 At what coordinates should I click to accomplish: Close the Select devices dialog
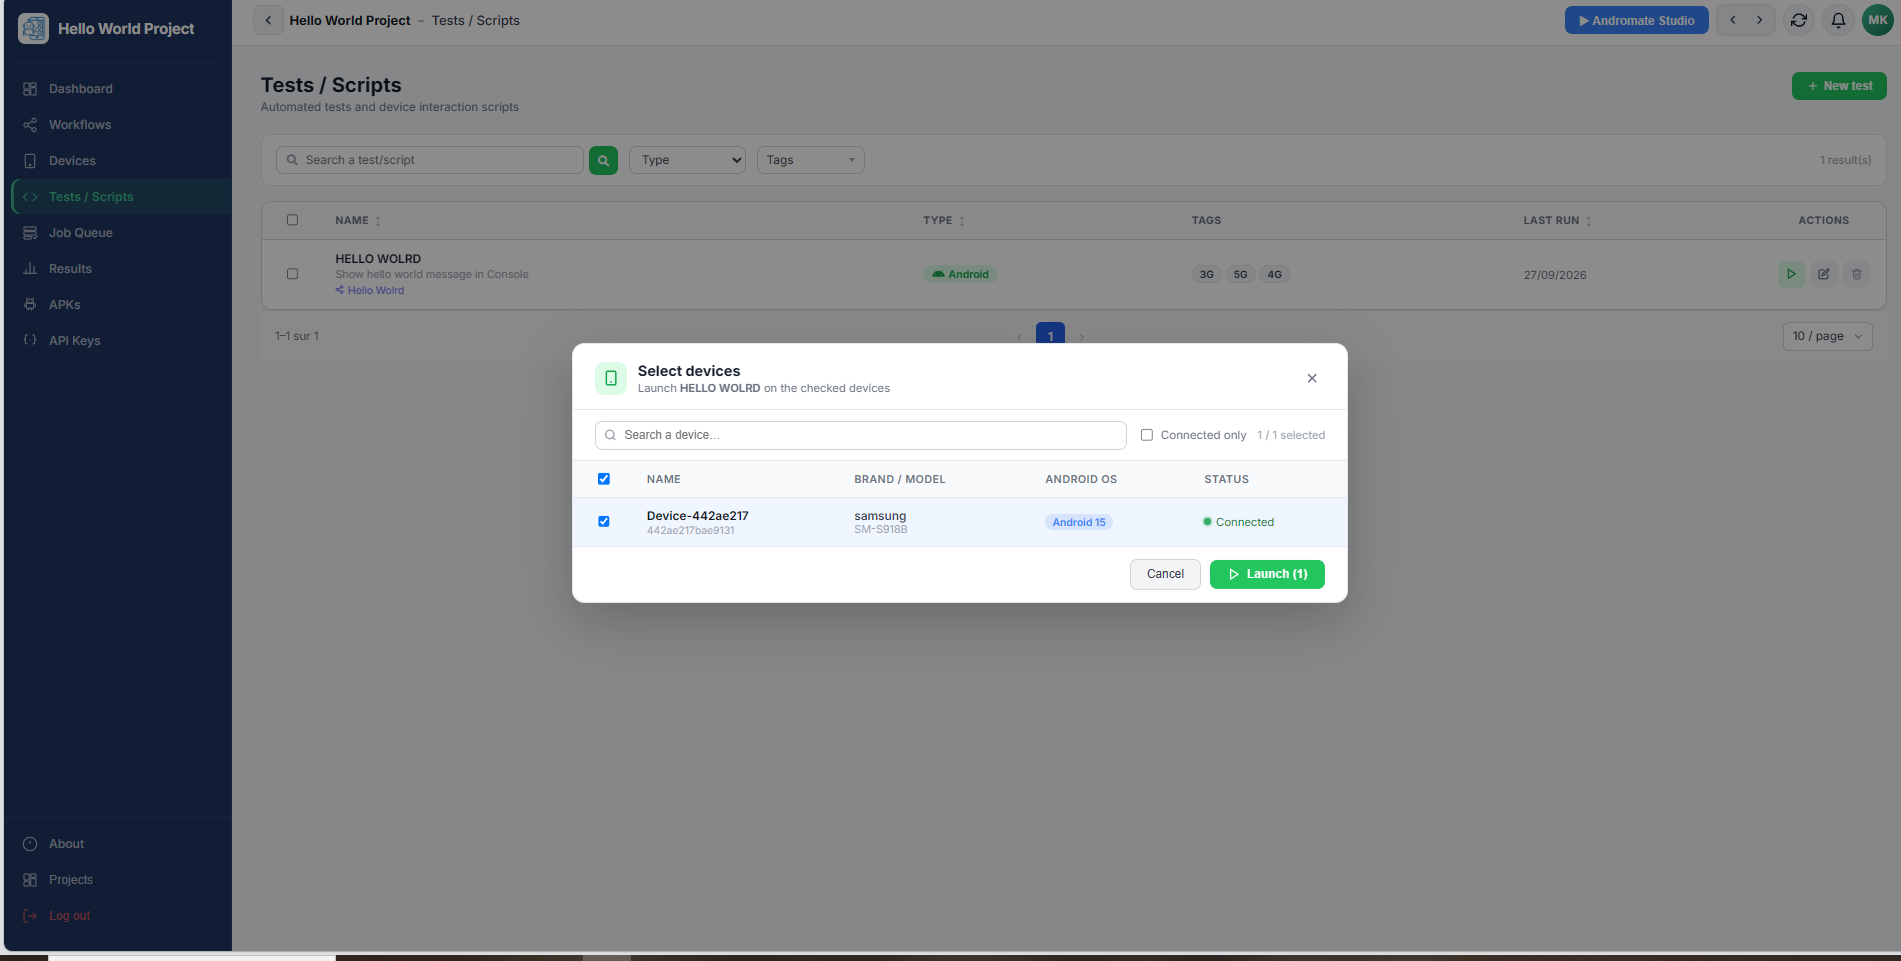click(x=1312, y=378)
